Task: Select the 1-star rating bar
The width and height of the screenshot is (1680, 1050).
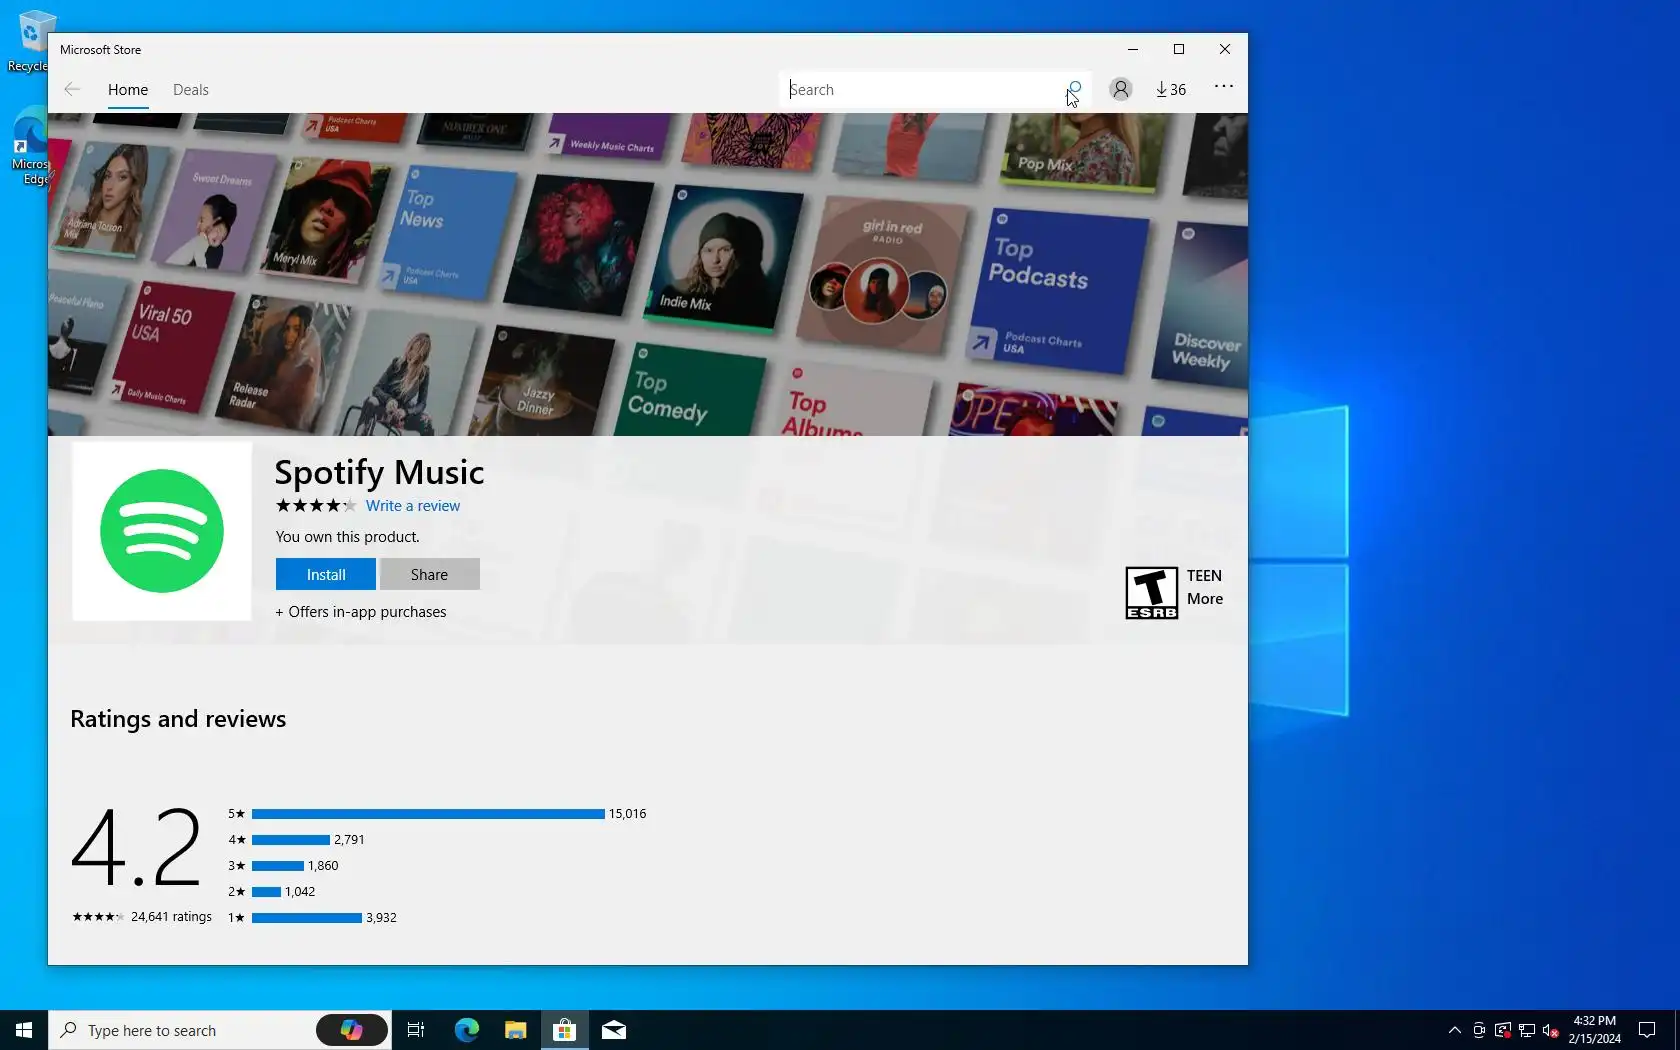Action: (307, 918)
